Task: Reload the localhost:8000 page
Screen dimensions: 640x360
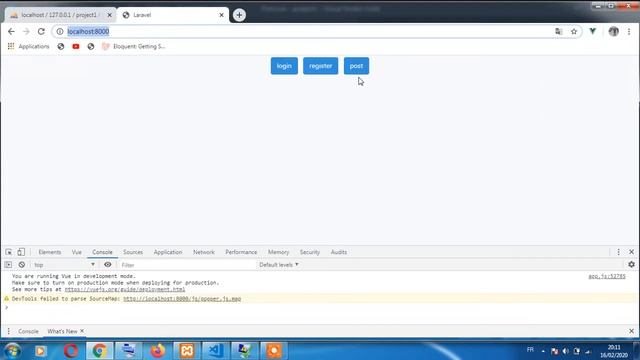Action: point(41,31)
